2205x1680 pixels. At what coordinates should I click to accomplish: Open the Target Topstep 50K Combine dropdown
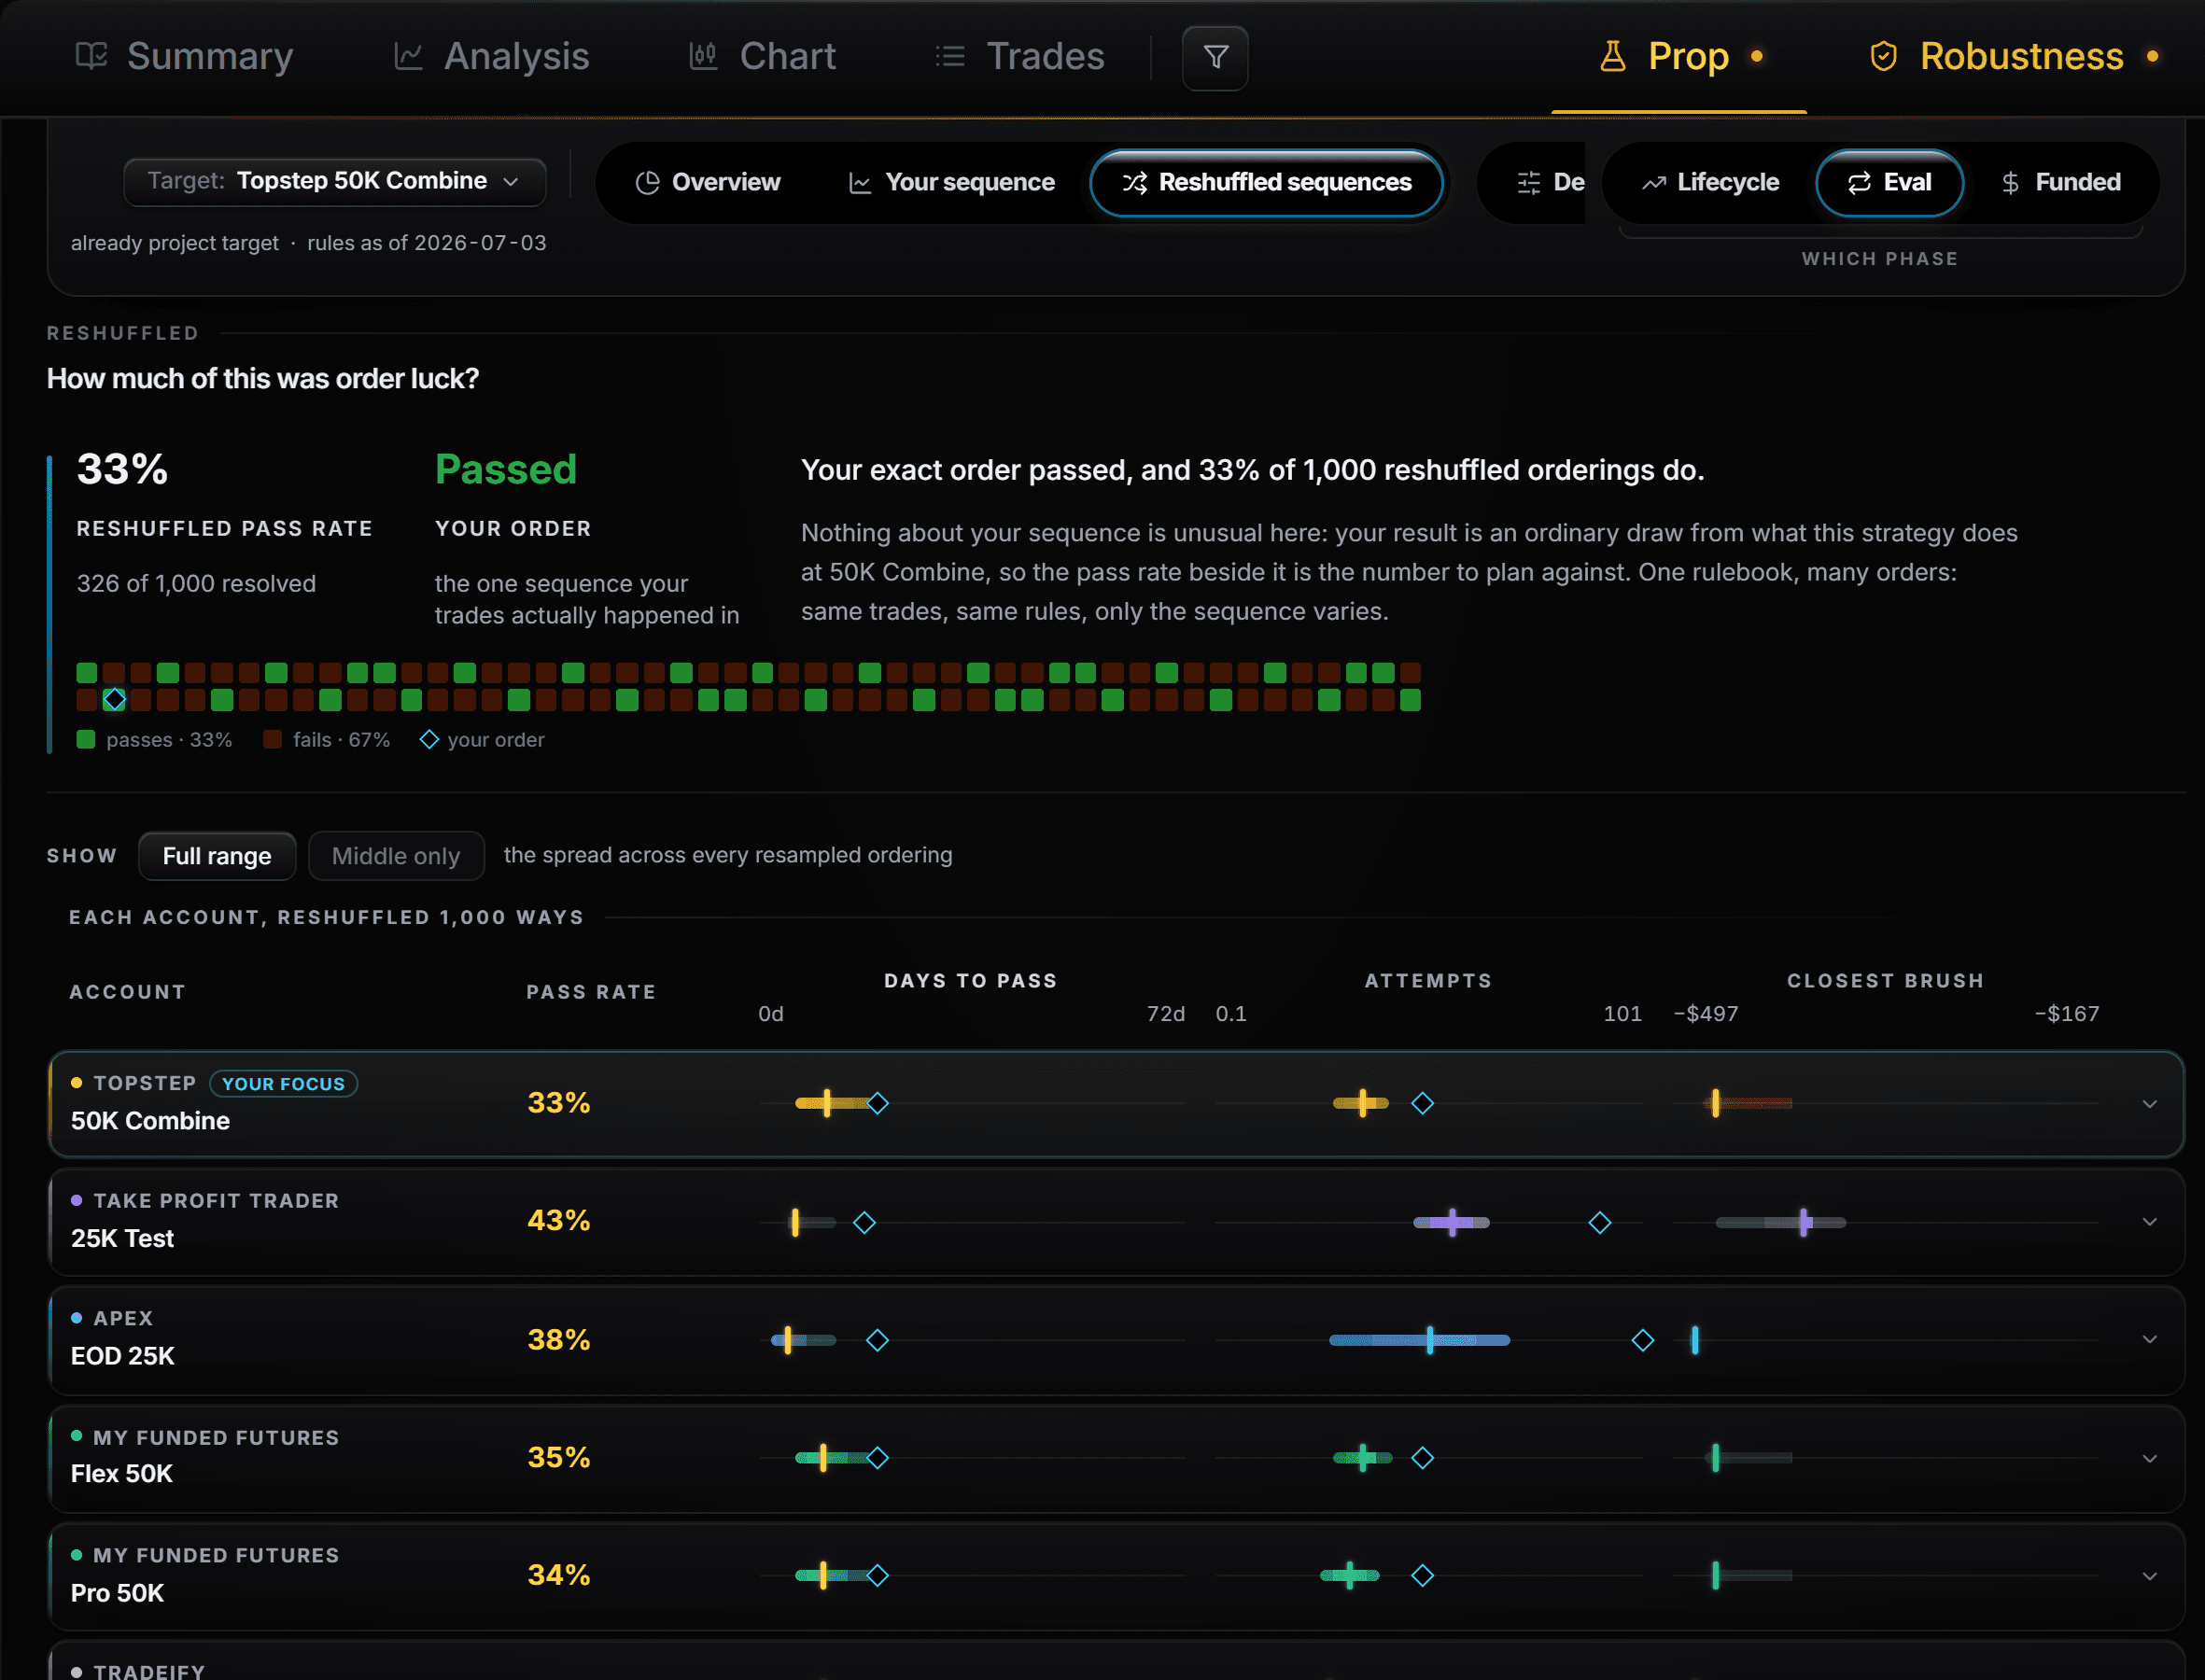pos(334,182)
